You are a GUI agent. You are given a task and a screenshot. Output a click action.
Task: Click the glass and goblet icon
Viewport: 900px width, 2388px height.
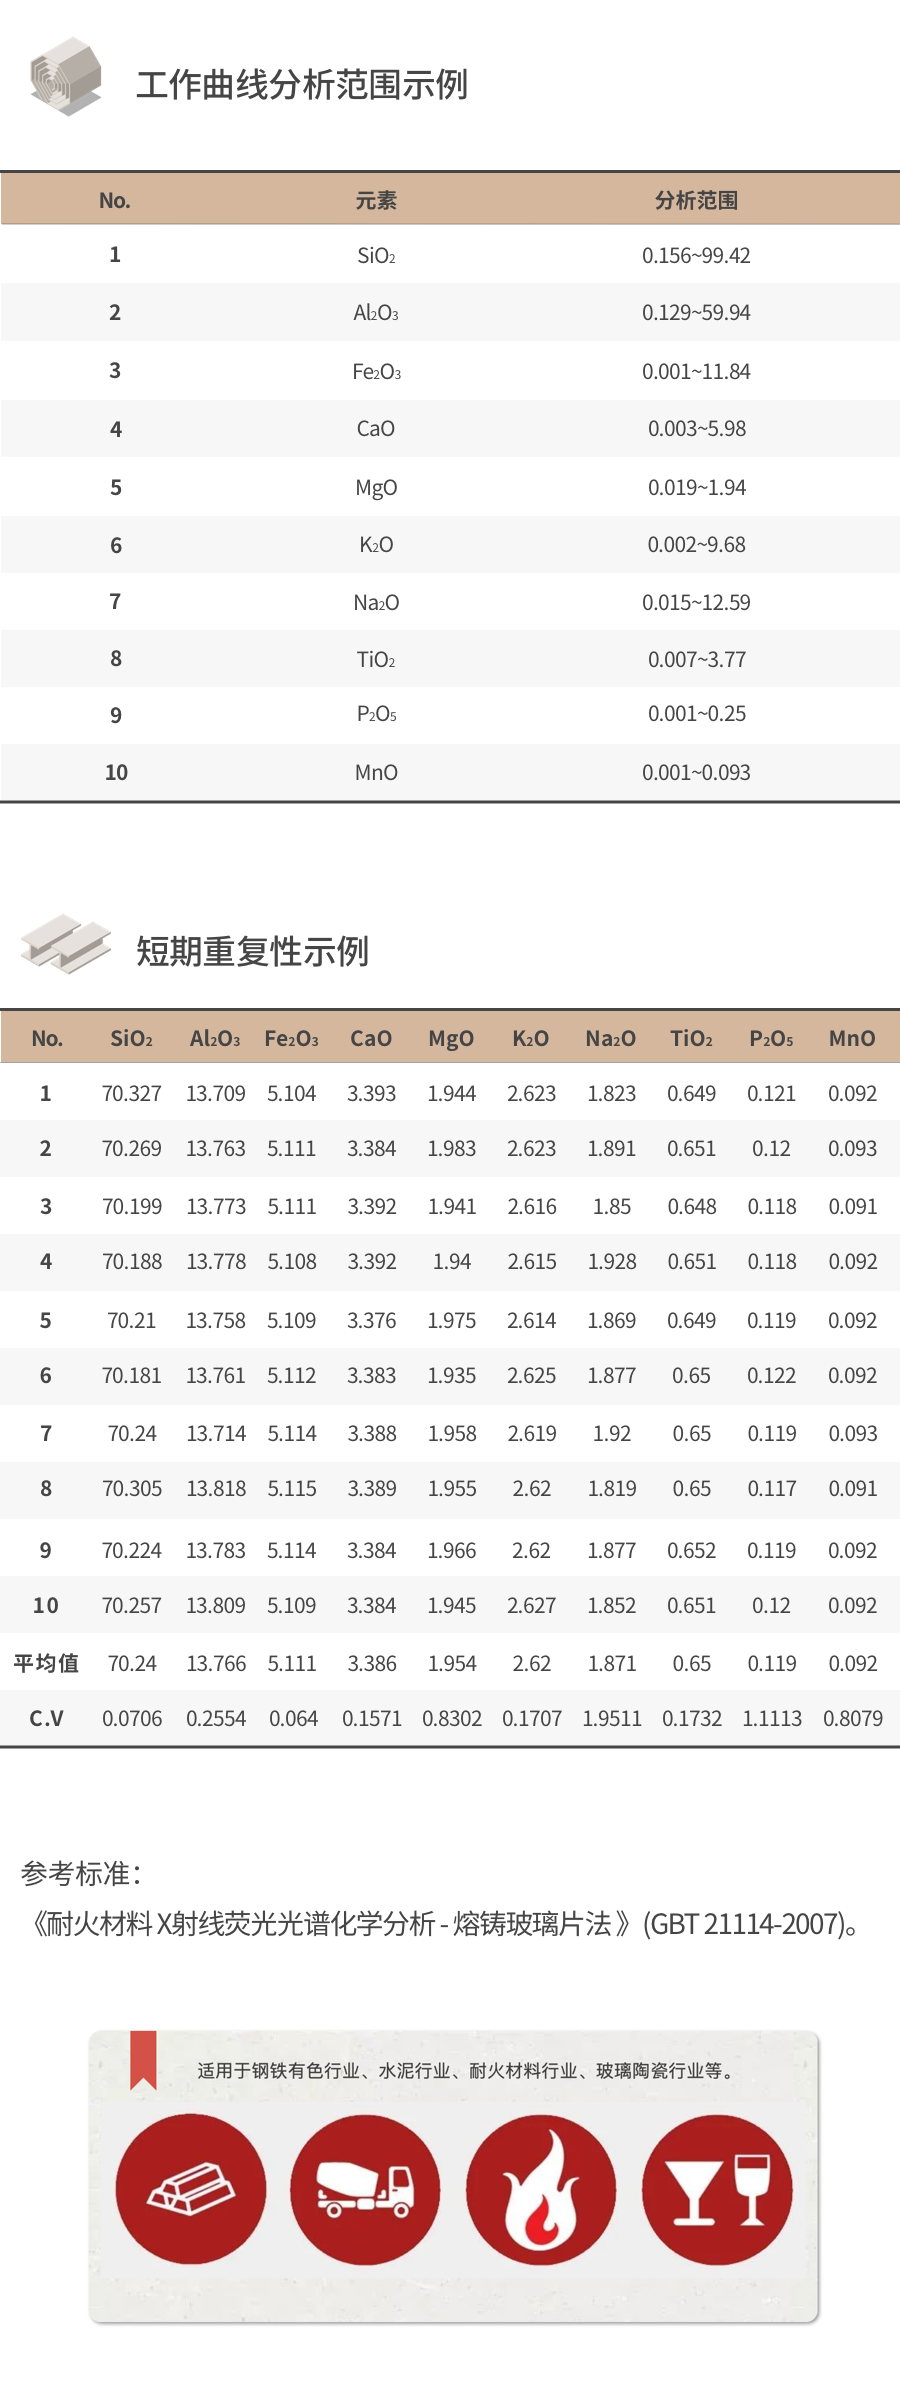(717, 2189)
